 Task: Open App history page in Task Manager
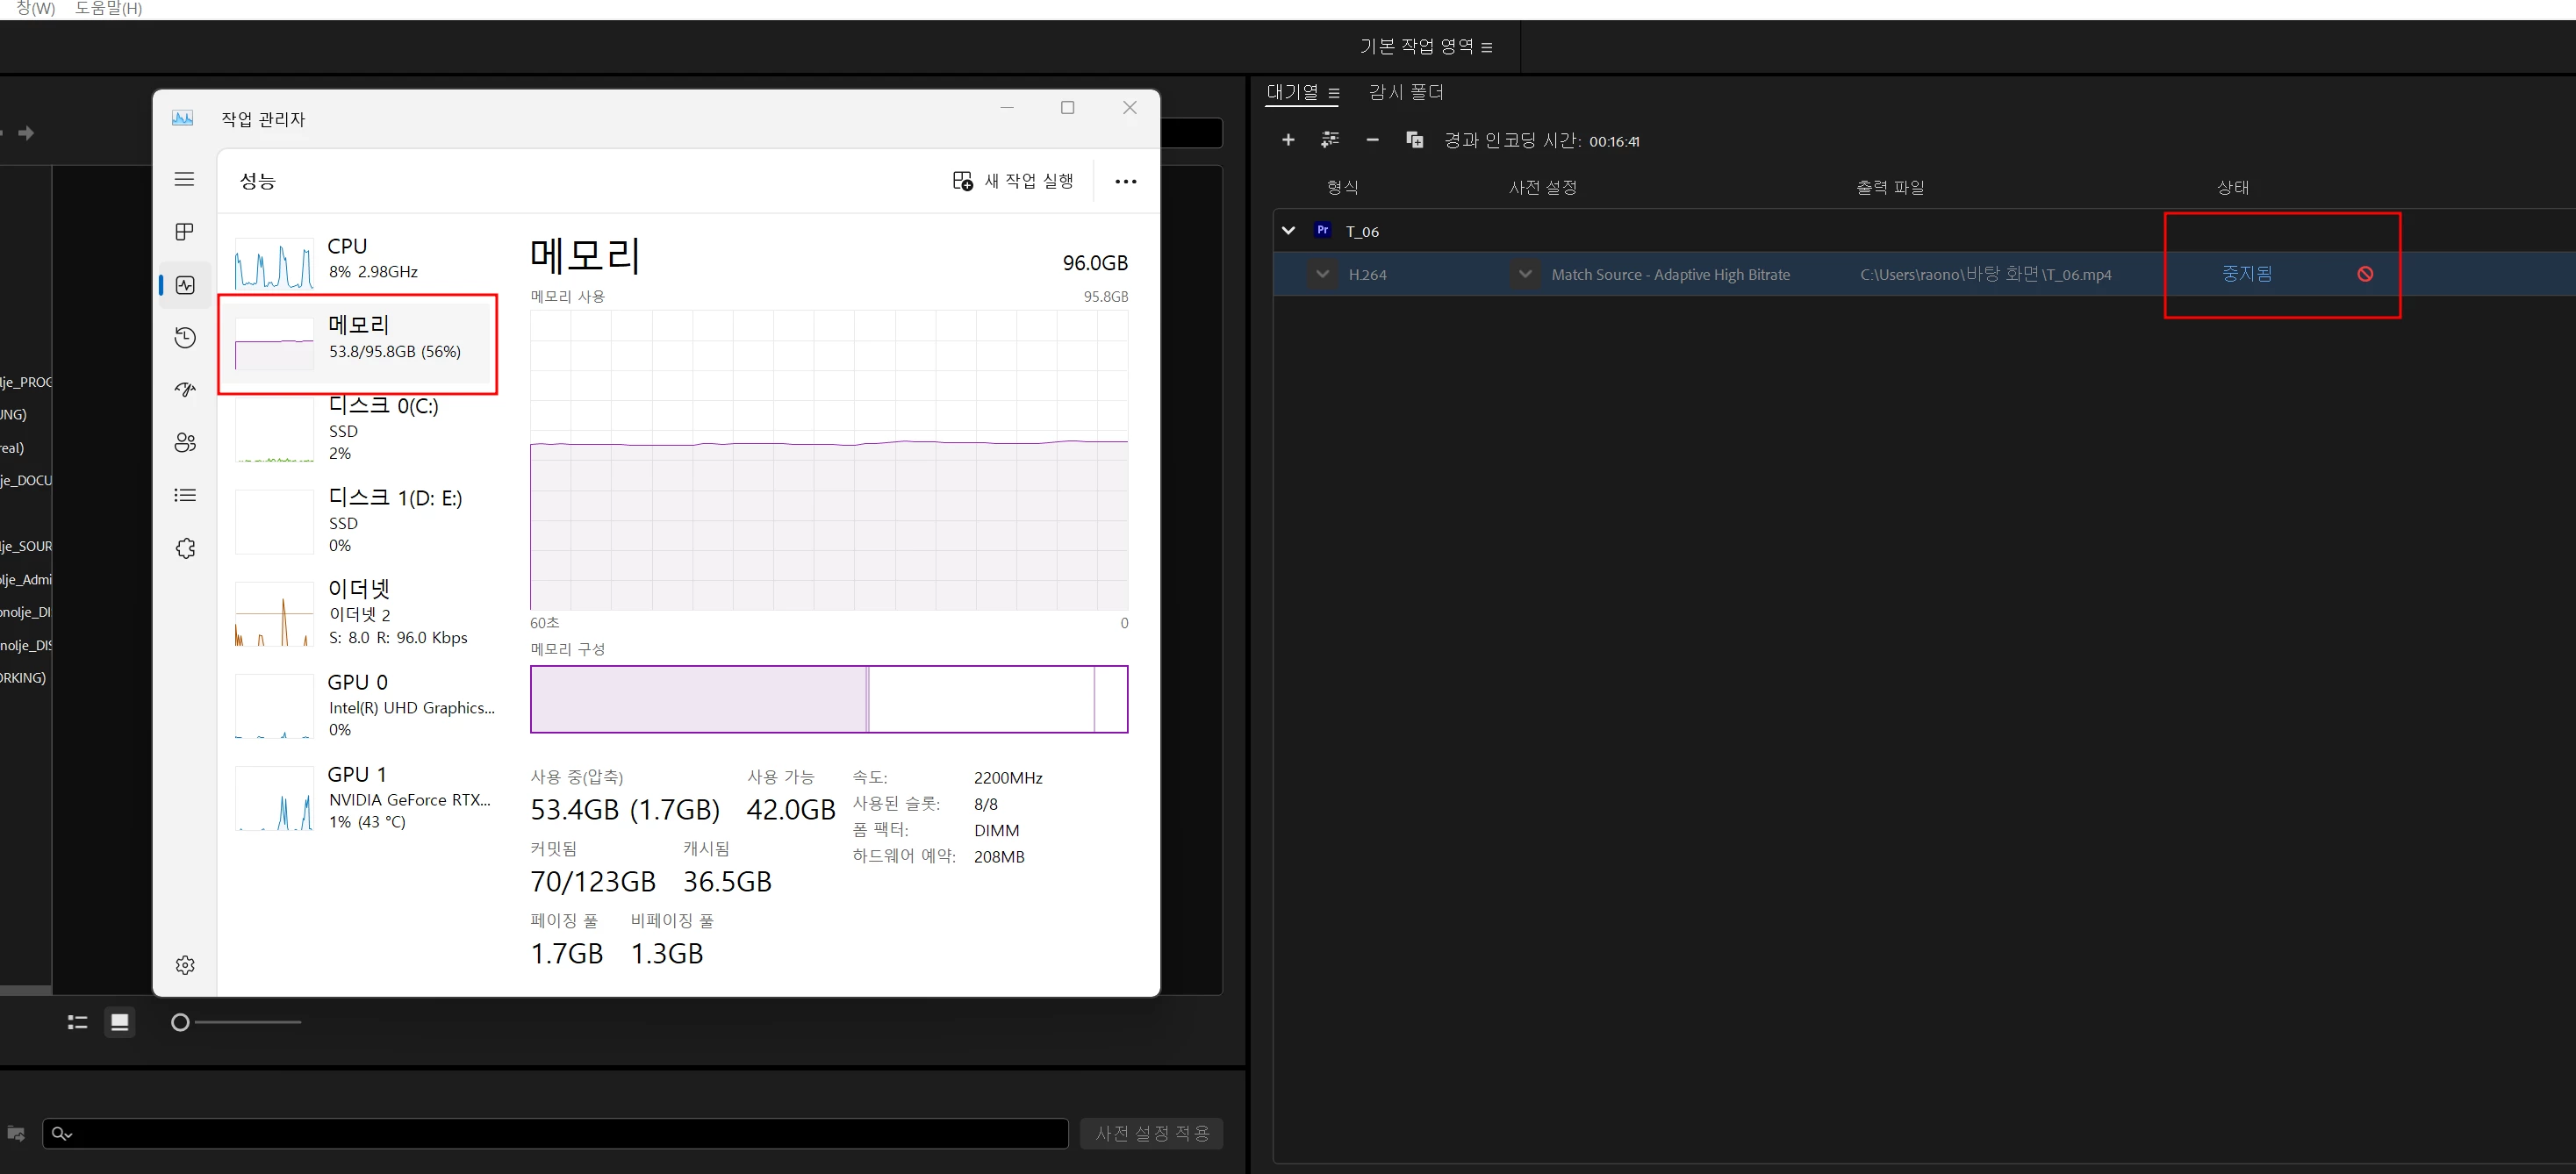click(x=185, y=338)
